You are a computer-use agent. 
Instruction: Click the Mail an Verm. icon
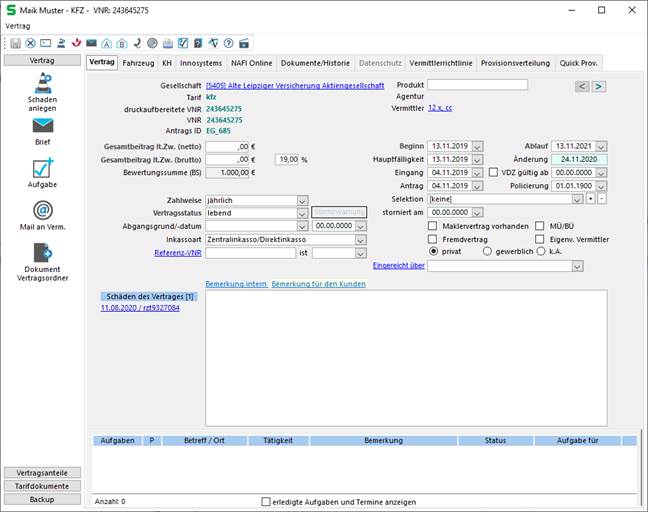point(42,210)
